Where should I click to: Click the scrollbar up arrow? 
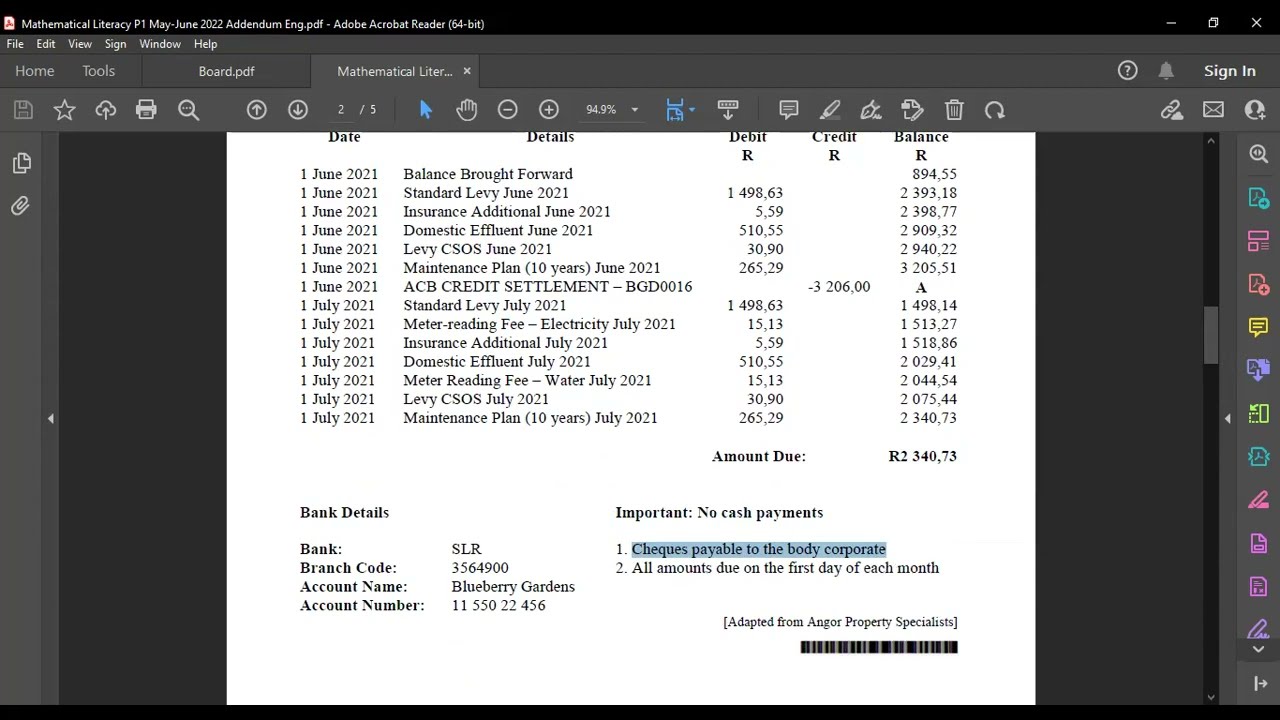[x=1211, y=141]
